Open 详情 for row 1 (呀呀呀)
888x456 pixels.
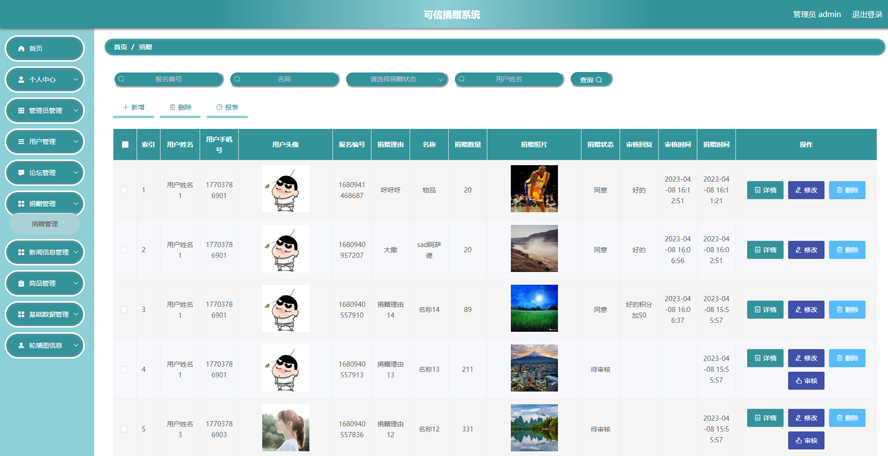pos(765,190)
